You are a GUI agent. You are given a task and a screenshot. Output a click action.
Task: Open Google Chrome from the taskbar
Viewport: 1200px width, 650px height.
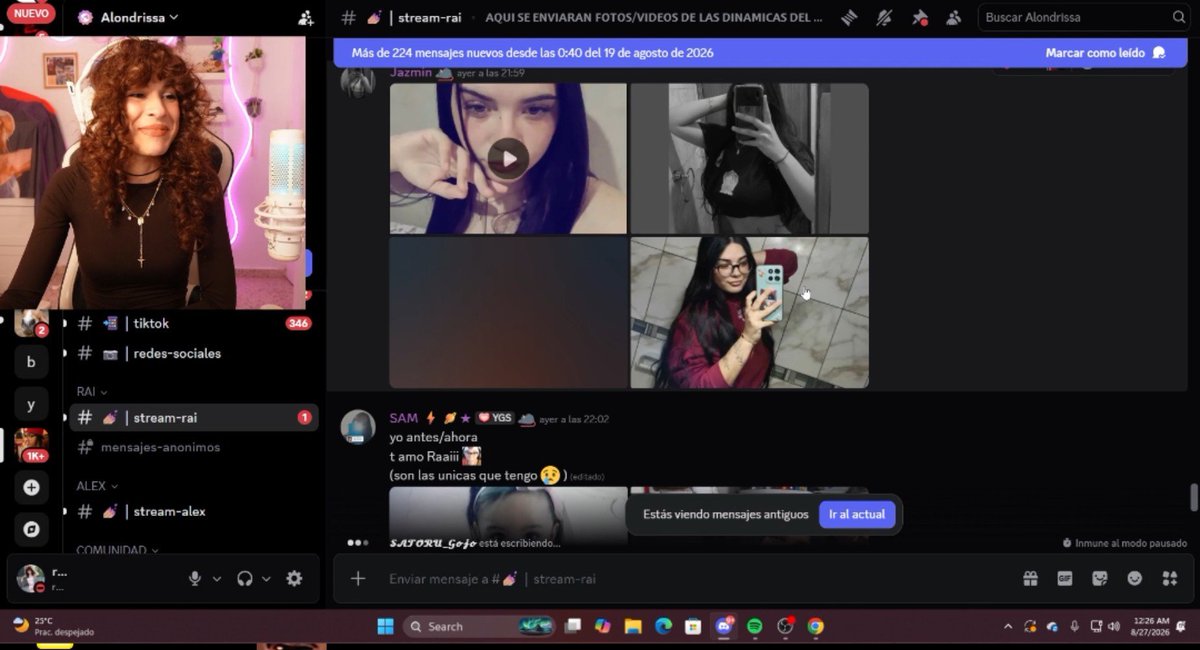pos(816,626)
